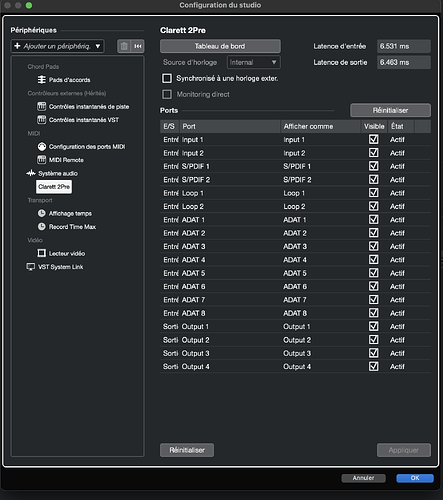Select Contrôles instantanés de piste icon
This screenshot has width=443, height=500.
click(x=42, y=106)
